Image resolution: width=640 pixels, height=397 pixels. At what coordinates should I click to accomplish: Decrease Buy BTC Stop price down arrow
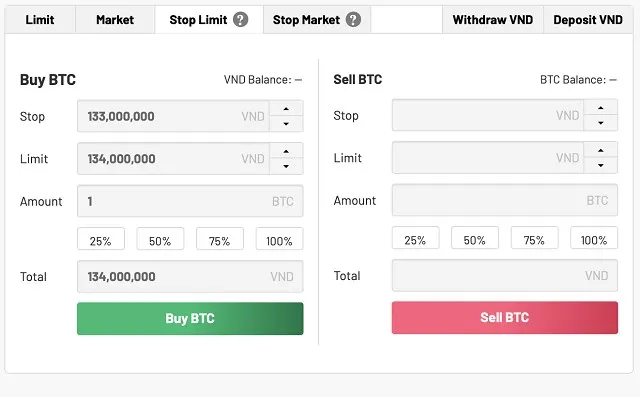tap(286, 124)
